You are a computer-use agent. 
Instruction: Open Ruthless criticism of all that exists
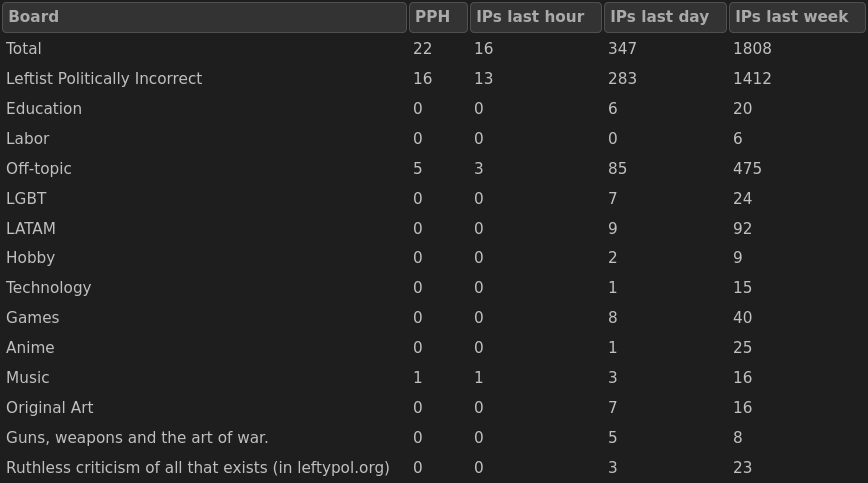tap(198, 468)
